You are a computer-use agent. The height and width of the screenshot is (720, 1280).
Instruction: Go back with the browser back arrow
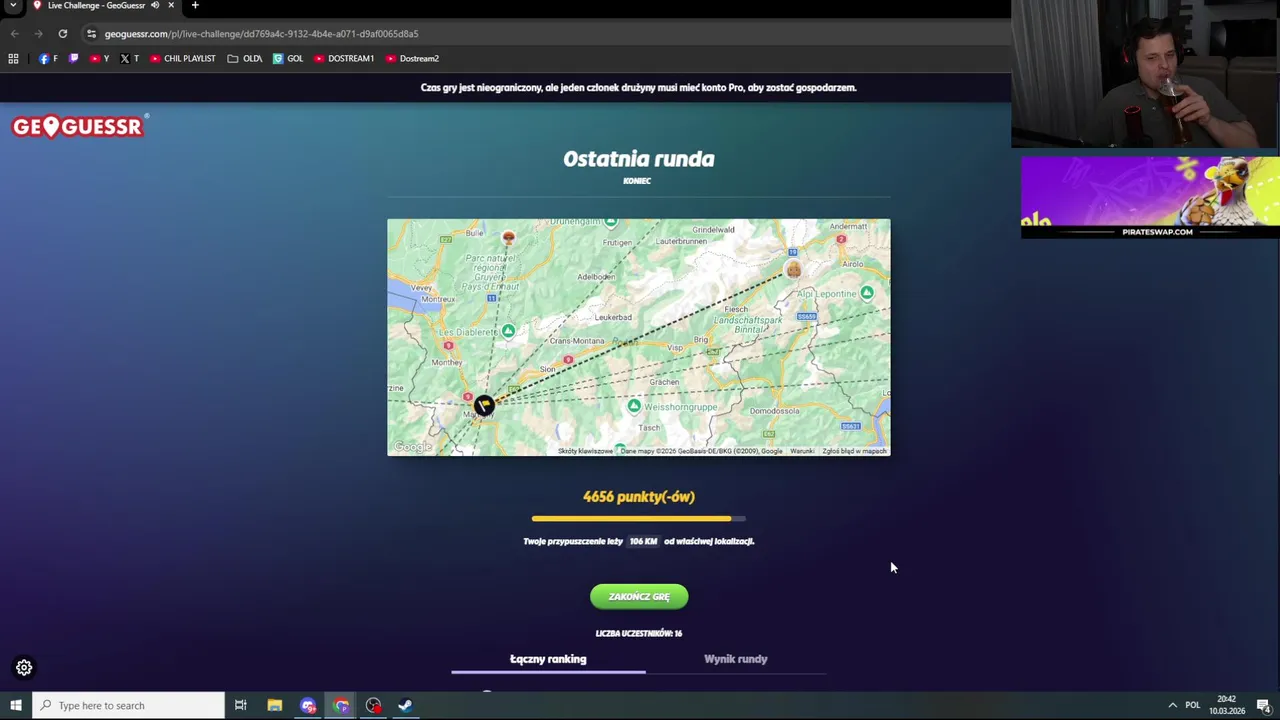14,33
